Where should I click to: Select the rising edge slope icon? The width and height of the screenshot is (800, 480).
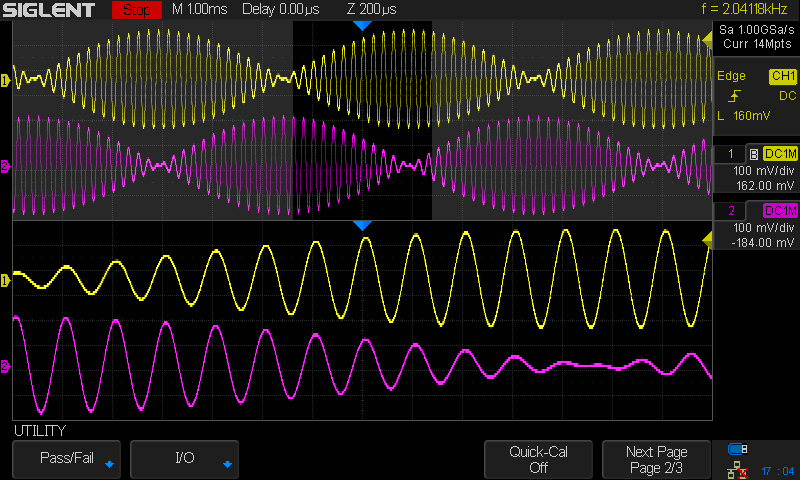click(735, 96)
